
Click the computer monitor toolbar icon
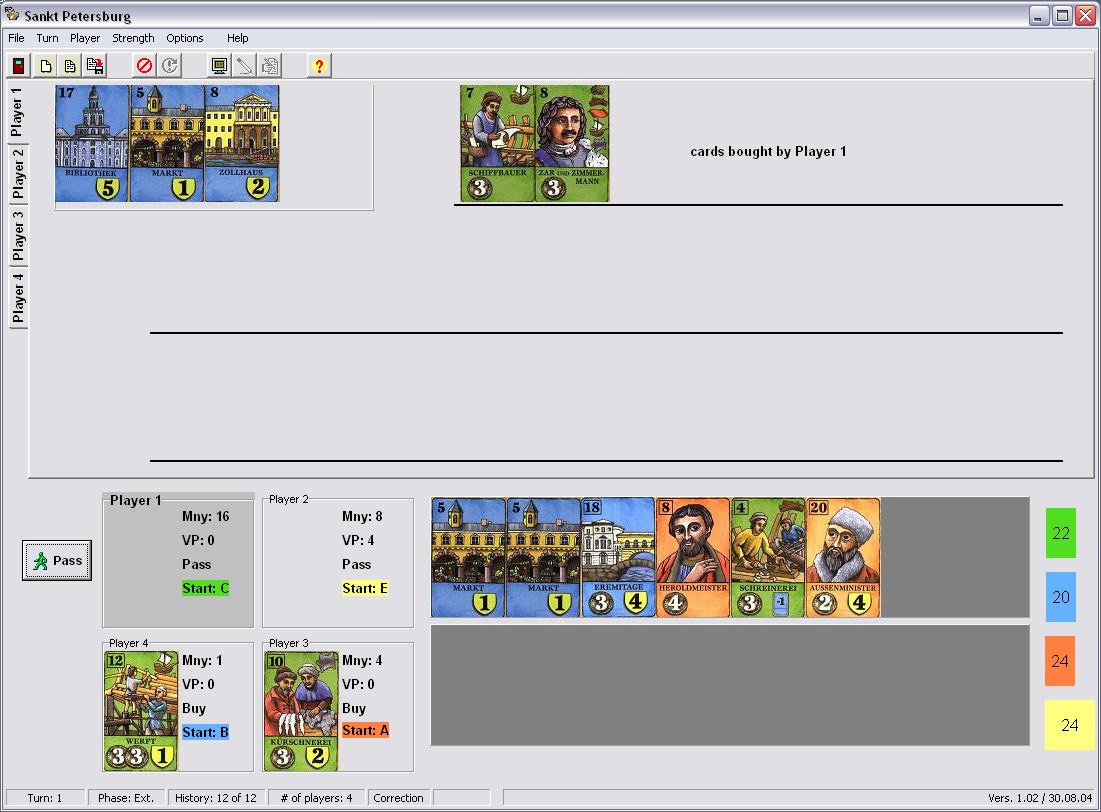pos(220,66)
